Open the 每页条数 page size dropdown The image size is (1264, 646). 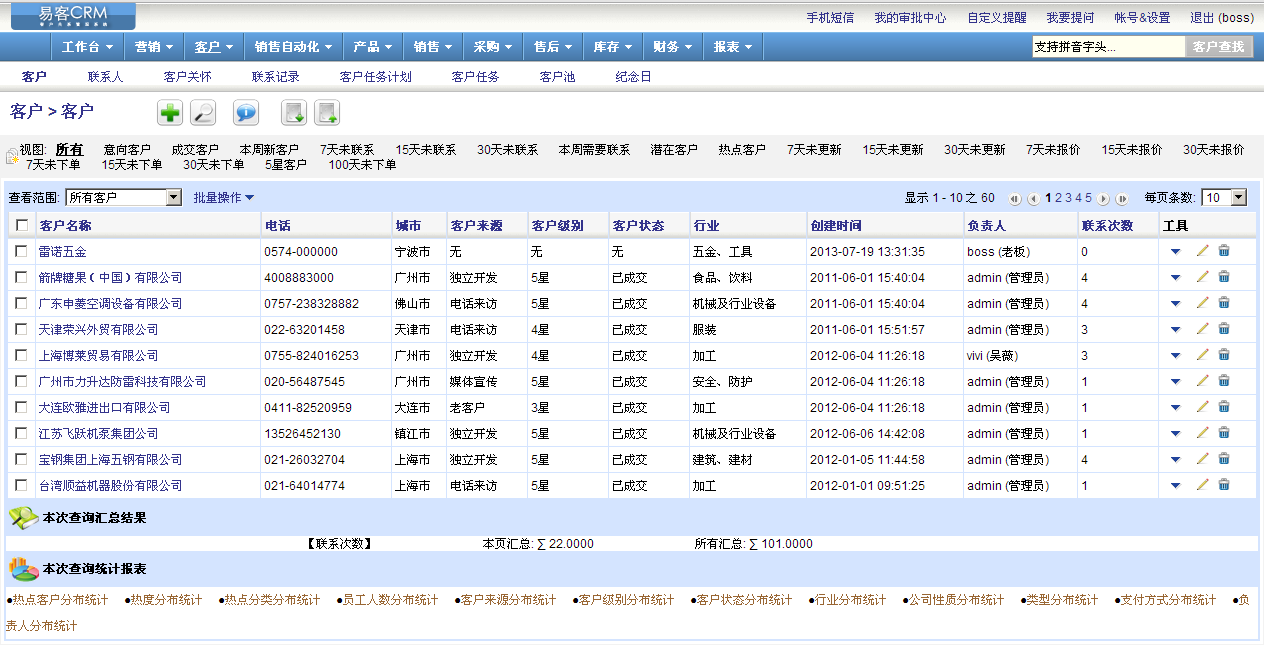1225,198
